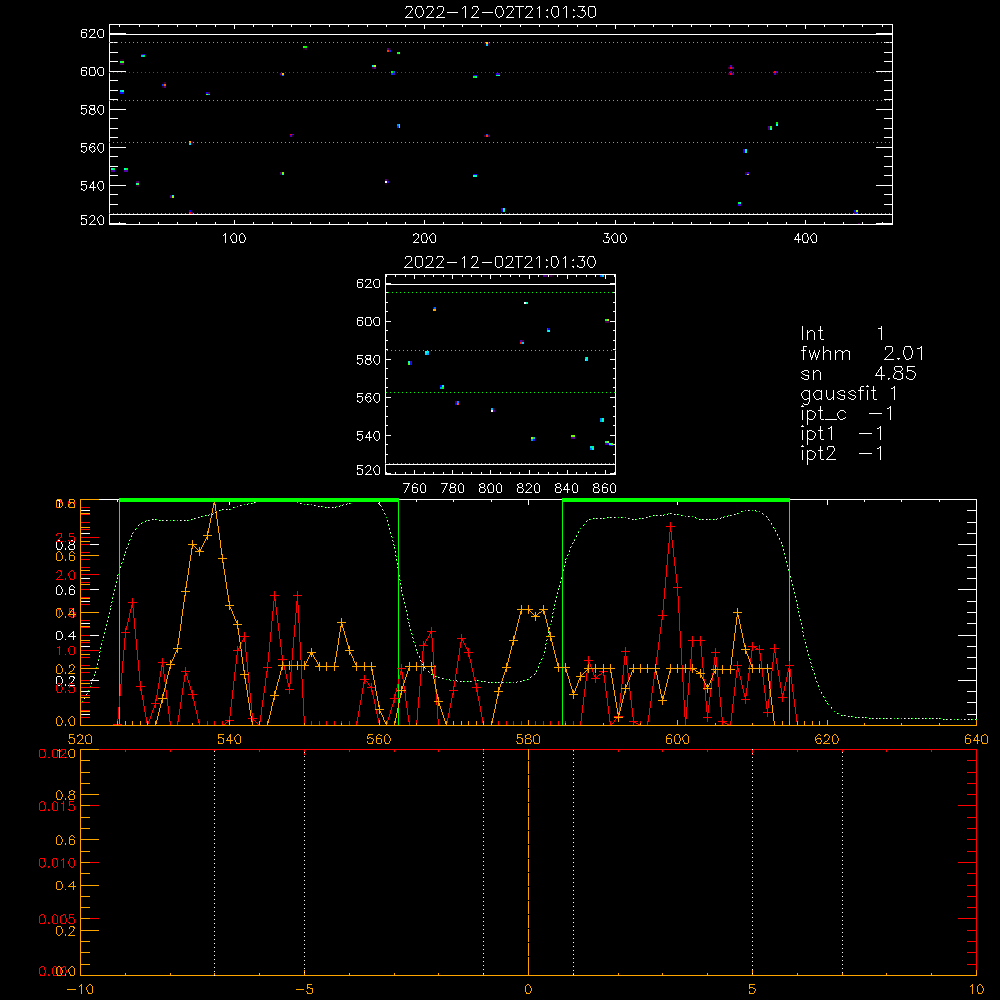Select the 'fwhm 2.01' value line
The width and height of the screenshot is (1000, 1000).
pyautogui.click(x=862, y=353)
